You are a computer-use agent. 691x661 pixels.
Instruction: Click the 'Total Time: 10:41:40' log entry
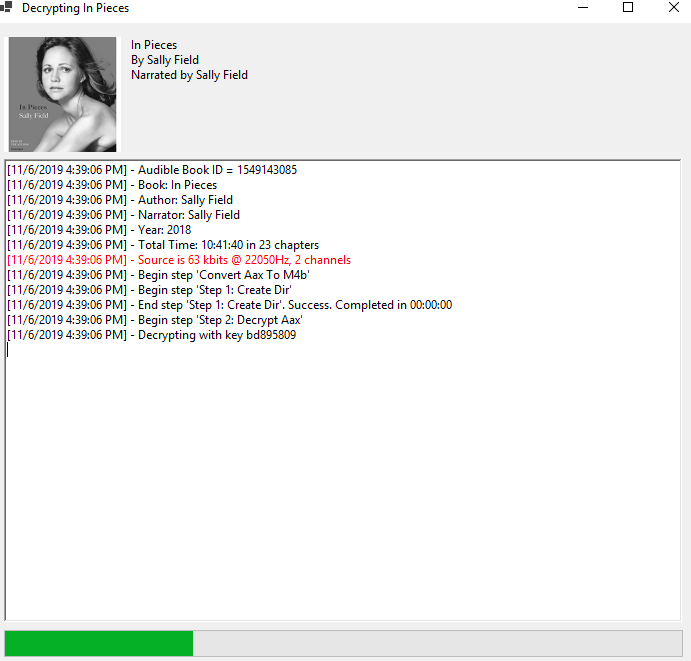[x=163, y=245]
